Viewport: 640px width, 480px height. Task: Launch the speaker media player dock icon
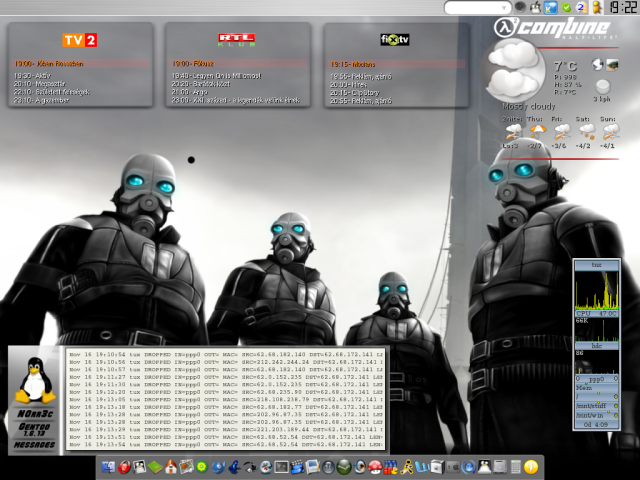pos(359,467)
